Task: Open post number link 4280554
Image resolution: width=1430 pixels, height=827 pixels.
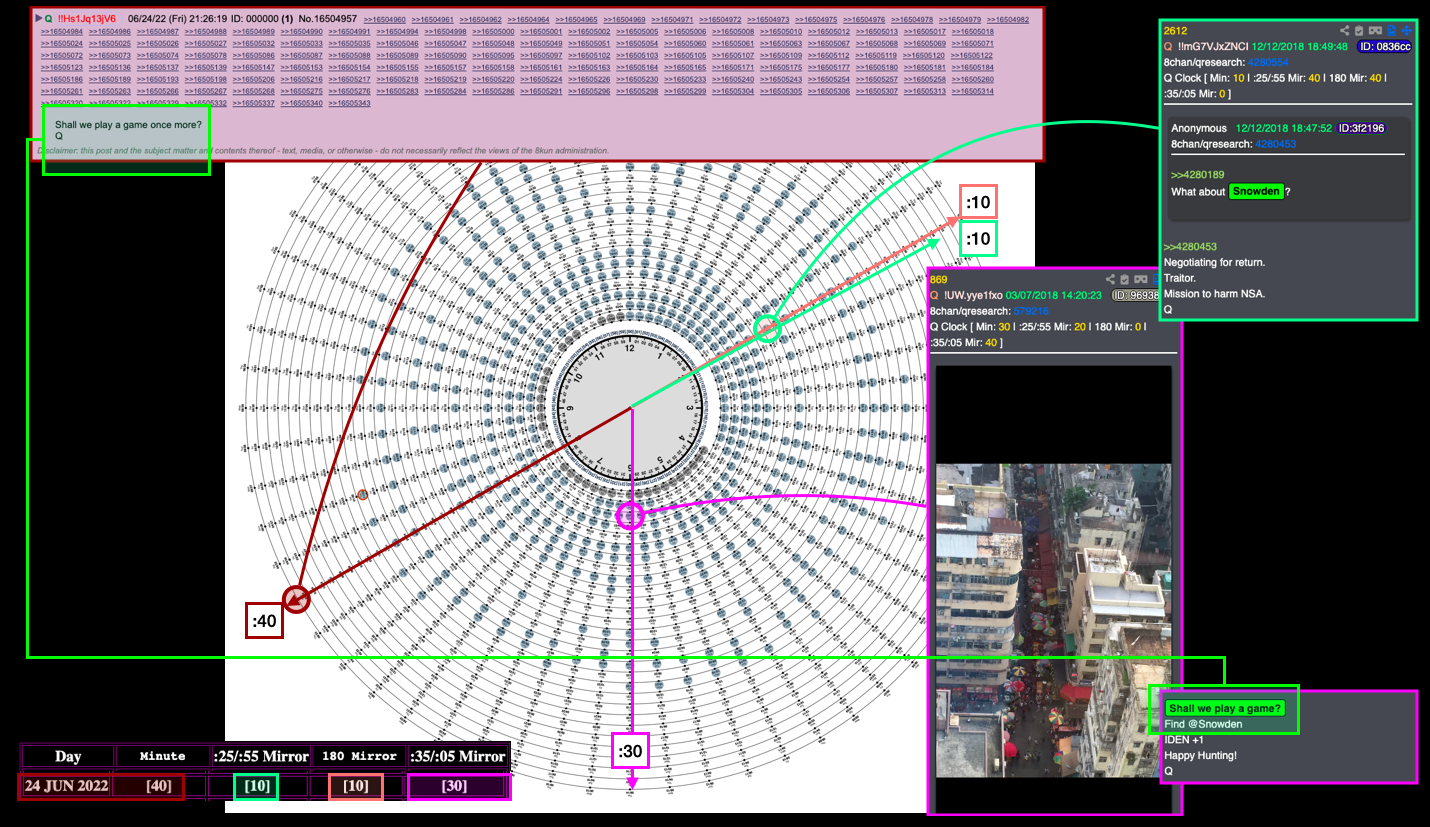Action: point(1269,62)
